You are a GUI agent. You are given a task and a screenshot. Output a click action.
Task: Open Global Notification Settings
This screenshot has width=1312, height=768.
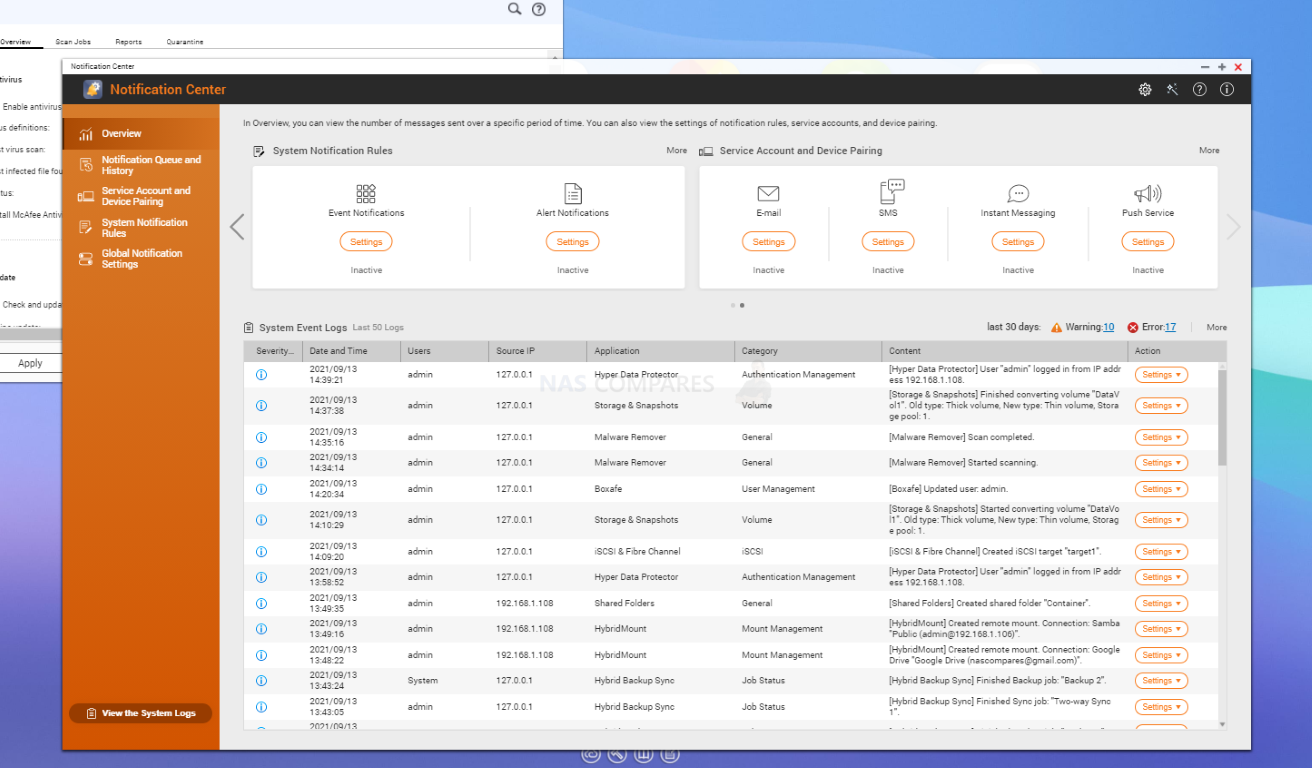click(140, 259)
